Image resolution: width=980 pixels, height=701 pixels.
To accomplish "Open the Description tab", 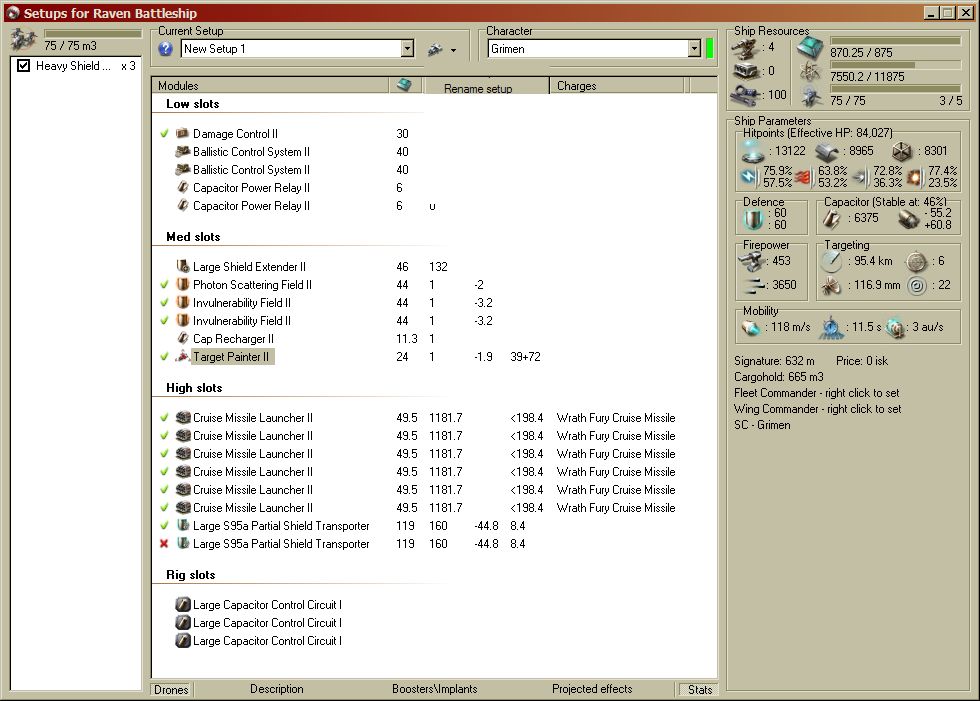I will point(277,689).
